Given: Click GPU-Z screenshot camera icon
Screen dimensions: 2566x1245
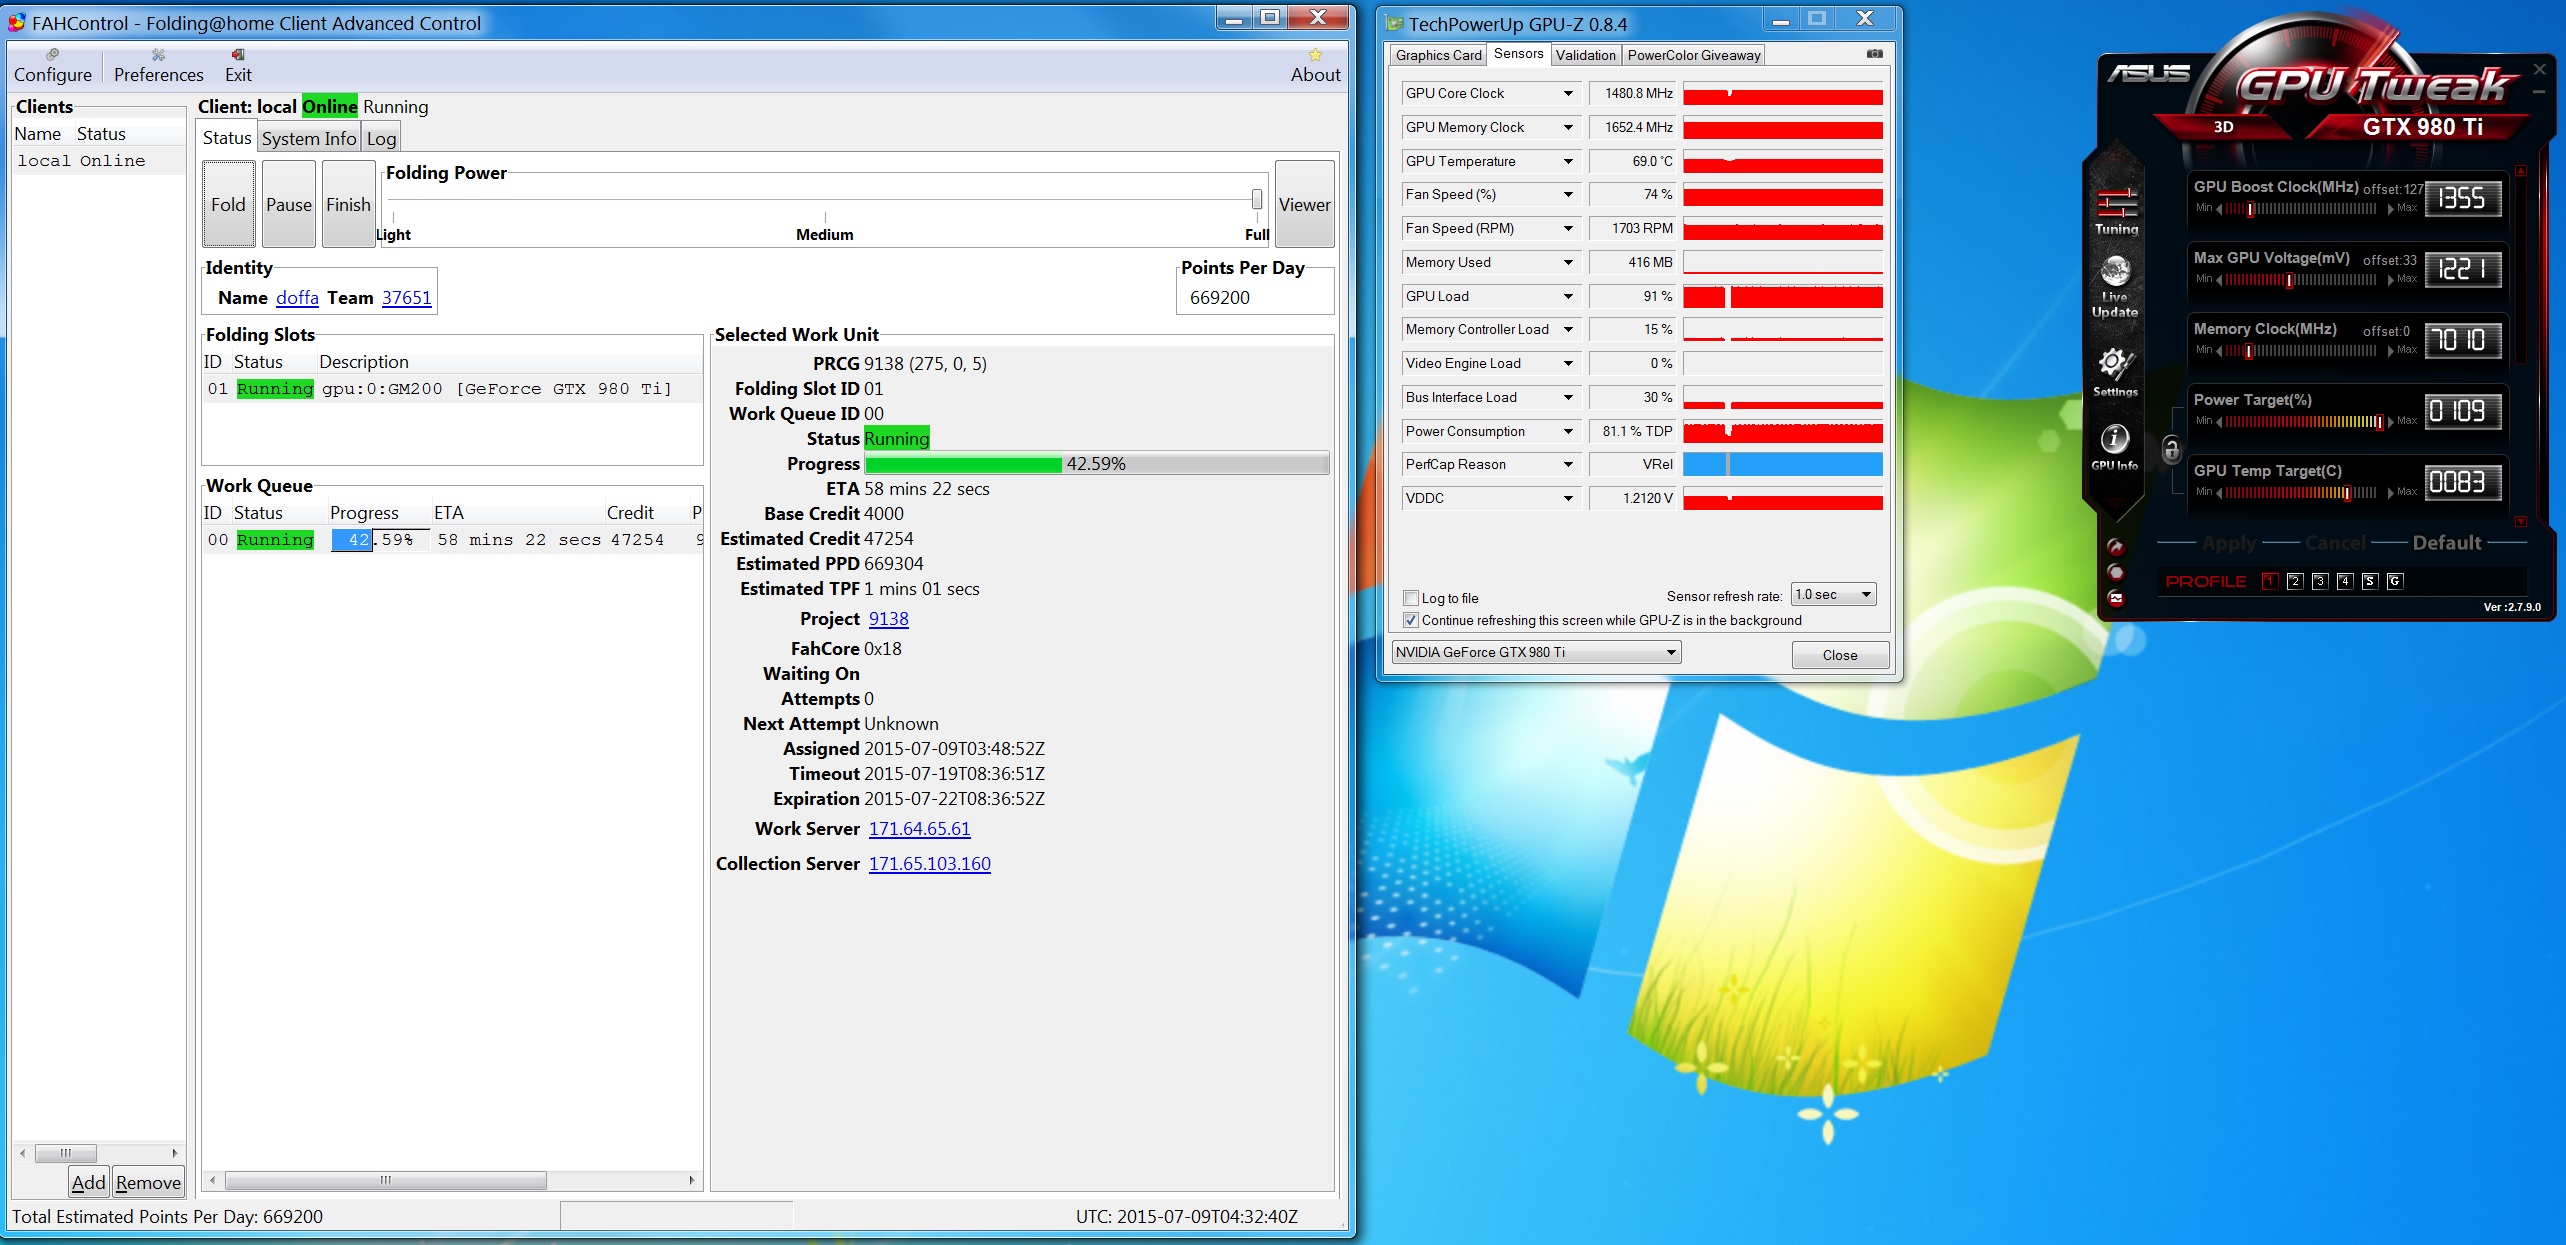Looking at the screenshot, I should 1874,54.
